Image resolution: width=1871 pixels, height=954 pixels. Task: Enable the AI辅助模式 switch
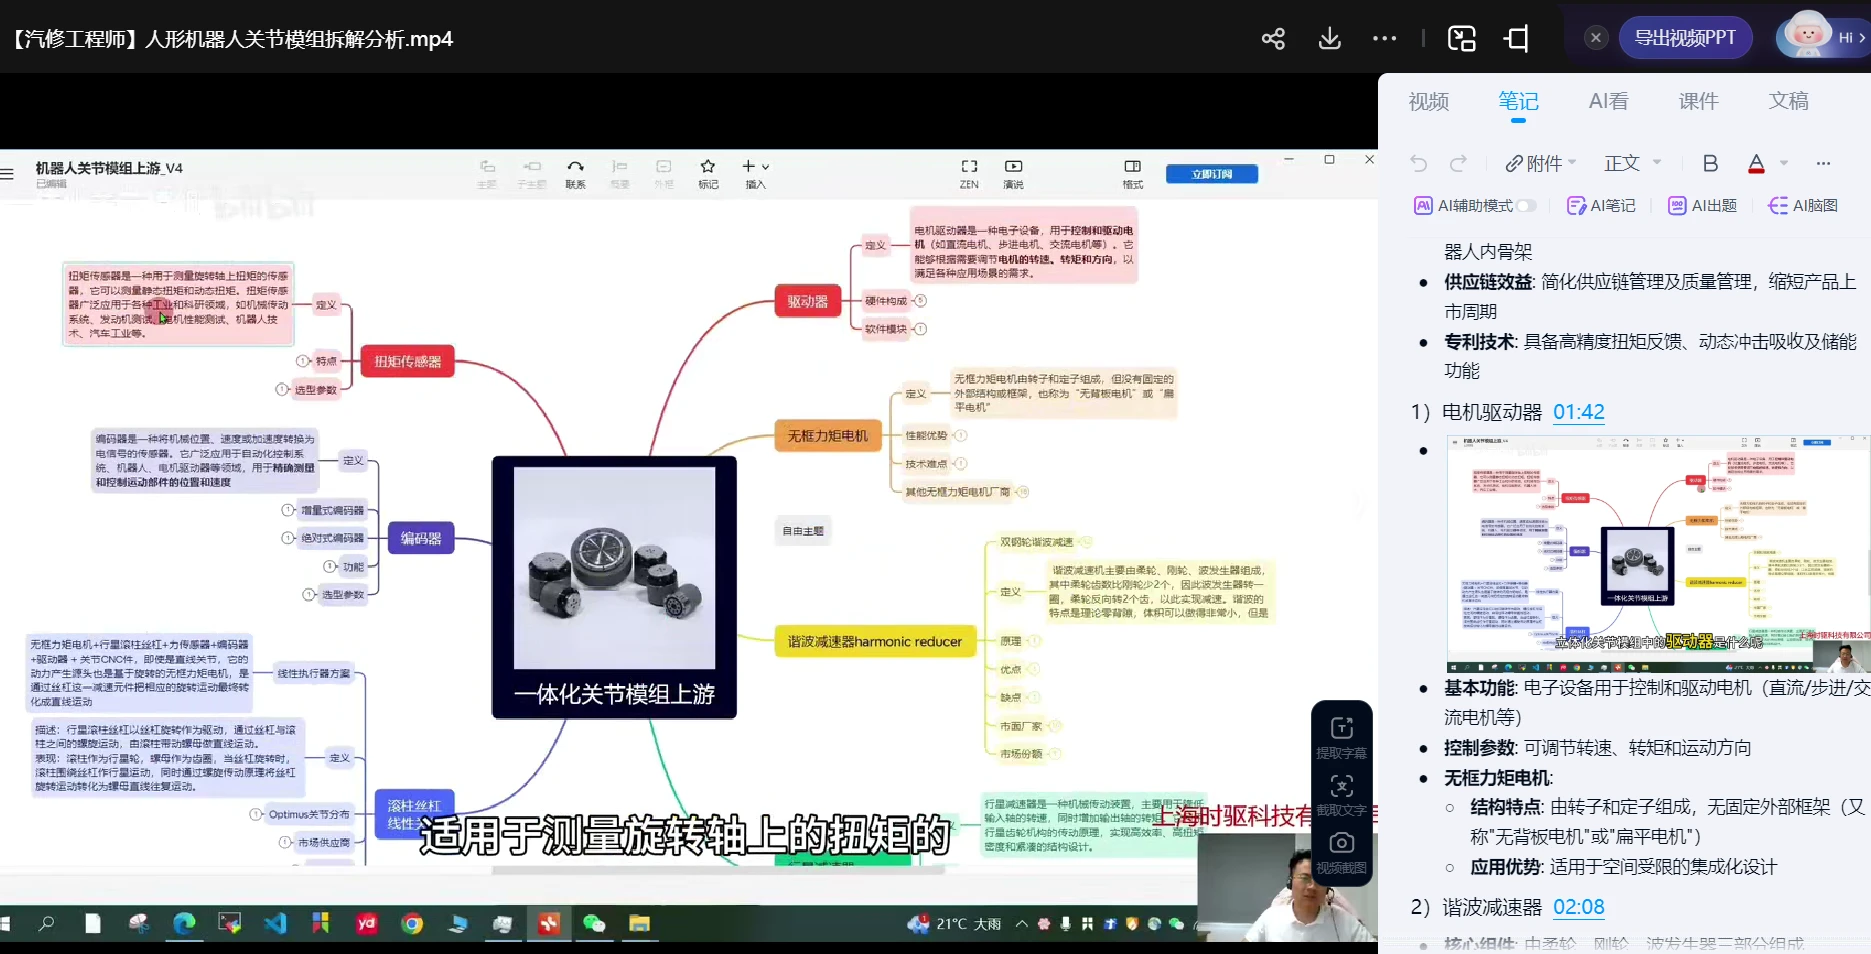[1526, 204]
